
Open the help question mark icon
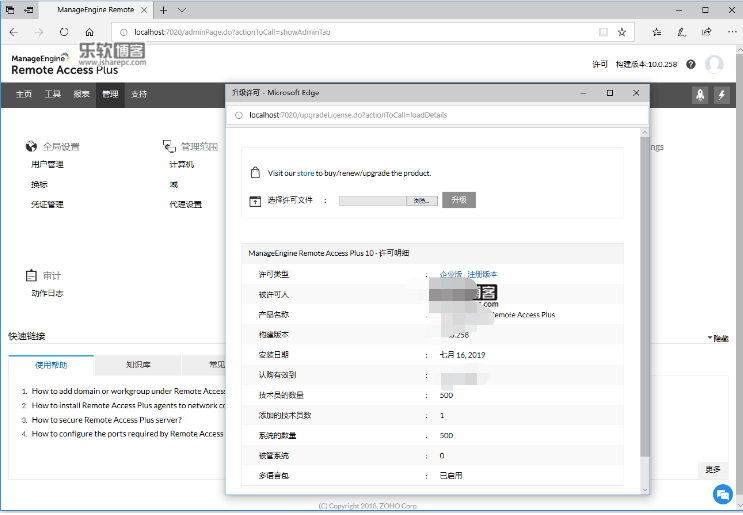click(691, 64)
